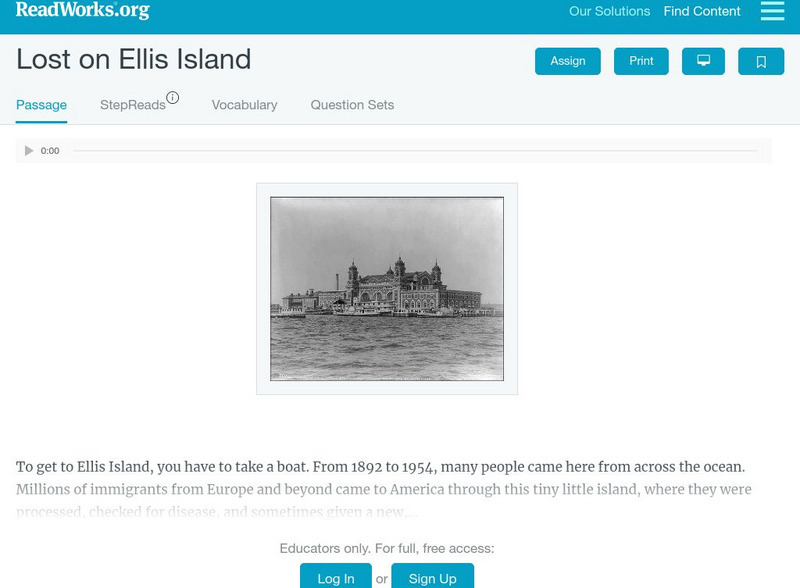
Task: Click the audio time display 0:00
Action: (50, 151)
